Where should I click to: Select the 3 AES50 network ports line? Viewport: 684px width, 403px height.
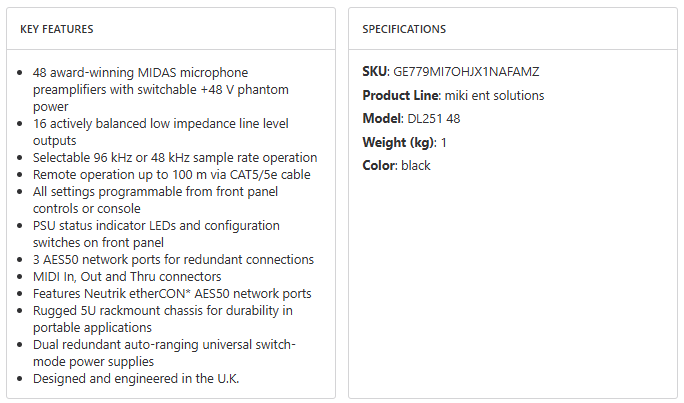tap(173, 259)
